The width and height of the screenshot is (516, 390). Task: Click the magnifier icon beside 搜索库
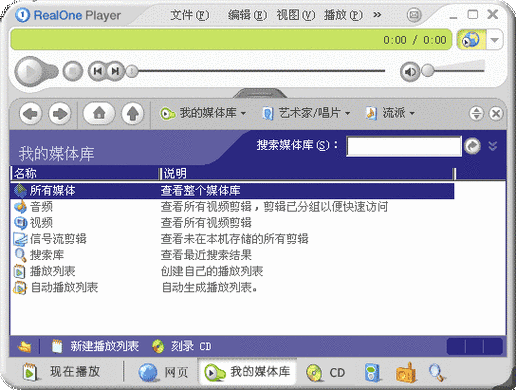20,255
